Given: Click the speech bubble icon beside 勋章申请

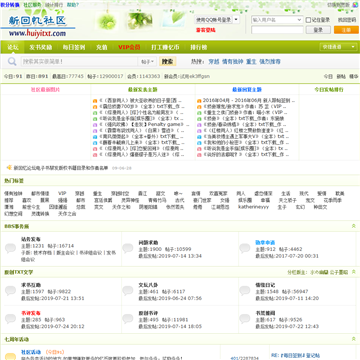Looking at the screenshot, I should coord(245,248).
